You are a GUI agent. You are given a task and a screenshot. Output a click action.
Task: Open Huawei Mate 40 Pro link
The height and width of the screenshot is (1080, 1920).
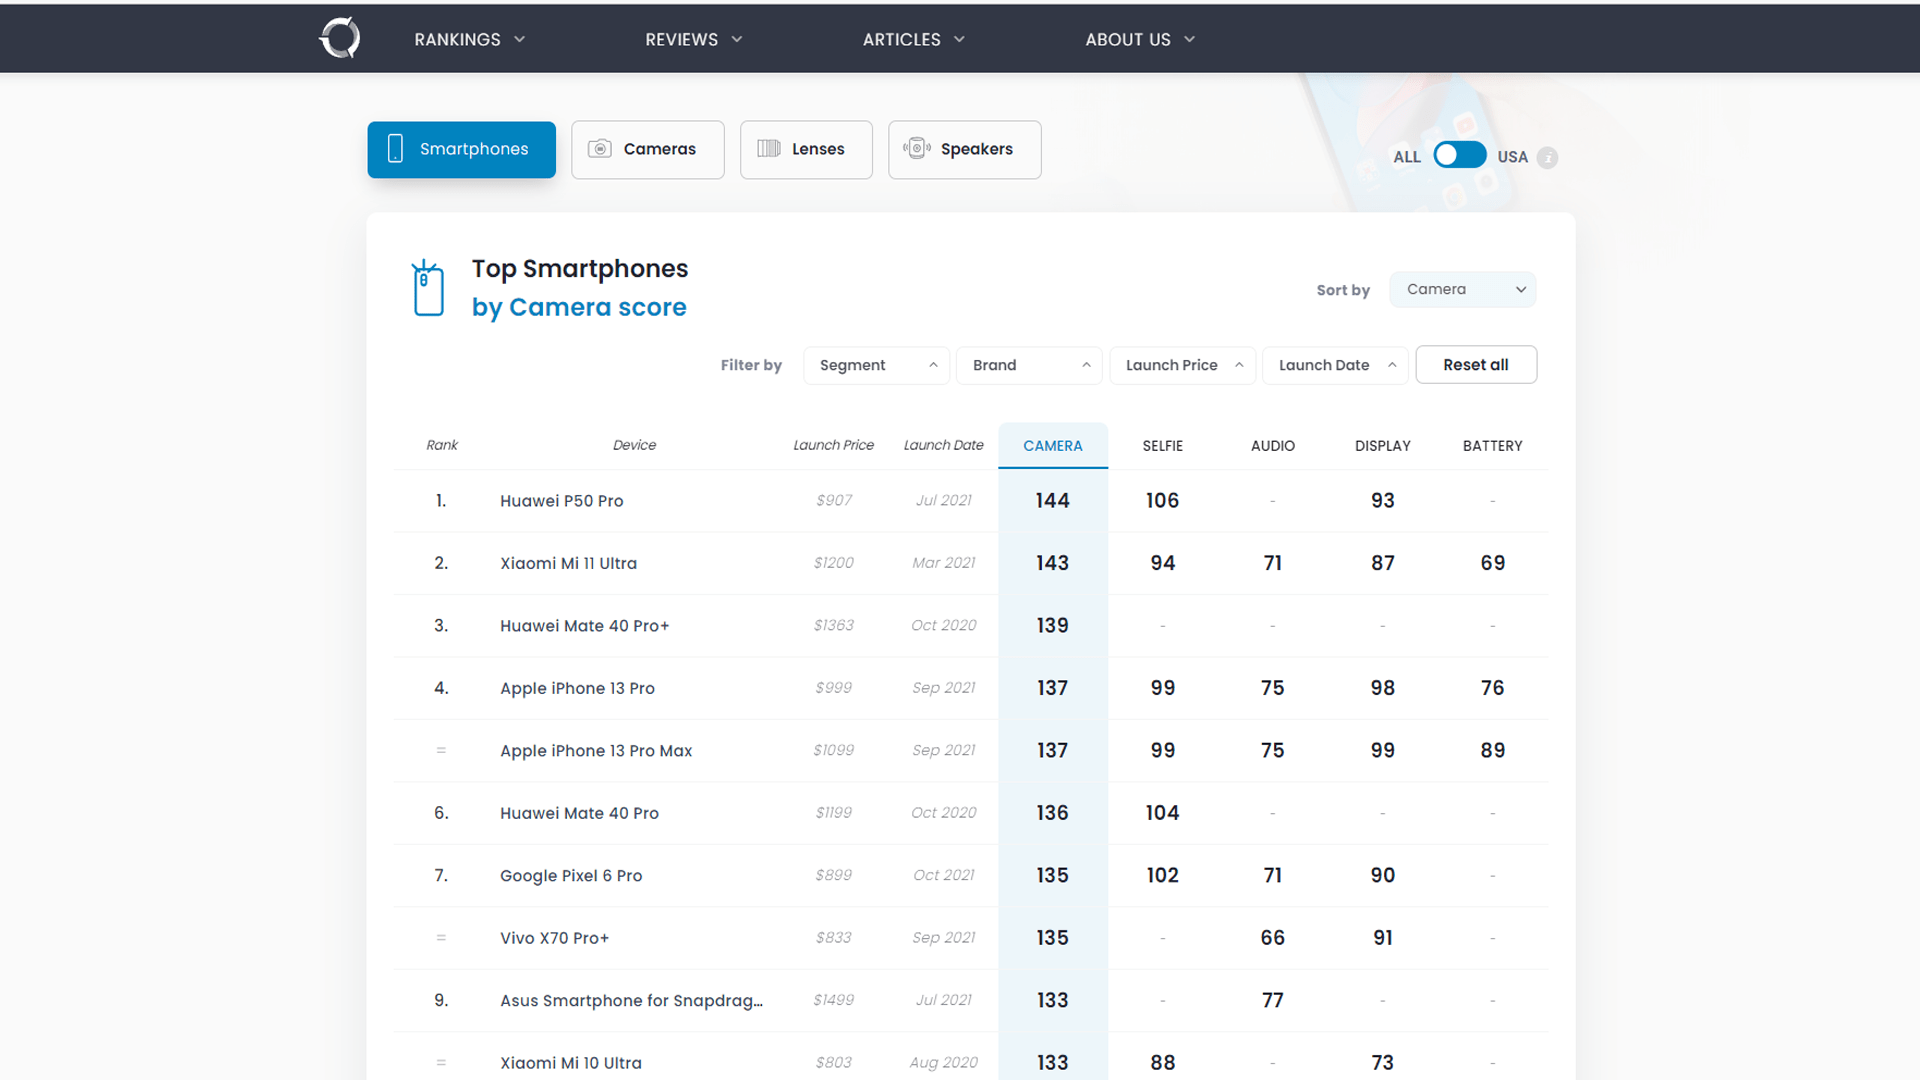[x=579, y=813]
